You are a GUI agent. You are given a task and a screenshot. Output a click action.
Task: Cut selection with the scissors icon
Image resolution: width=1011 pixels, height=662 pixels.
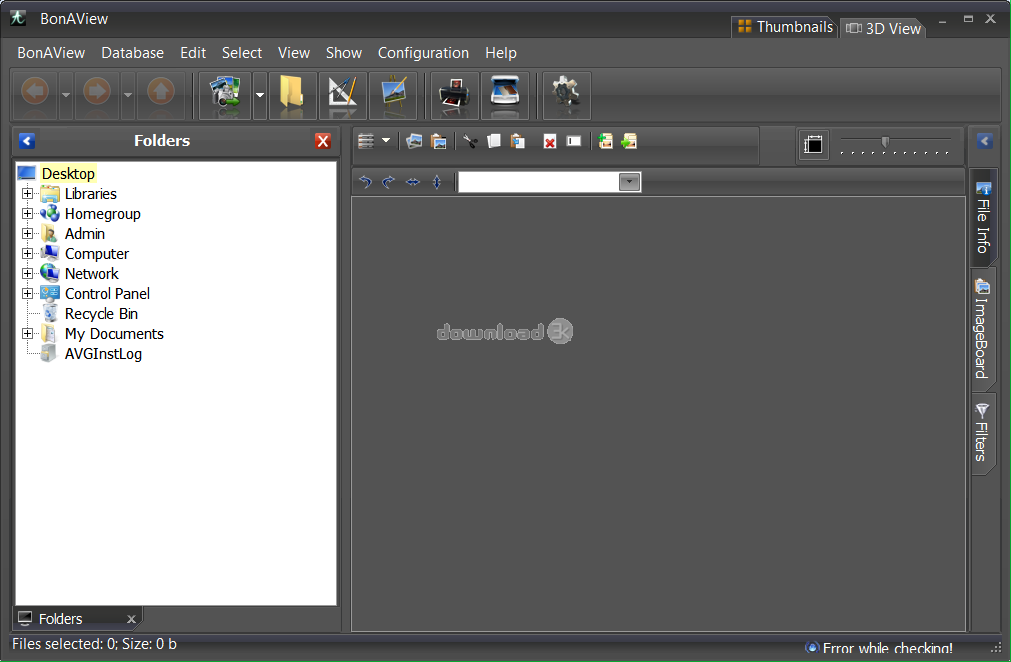(470, 141)
